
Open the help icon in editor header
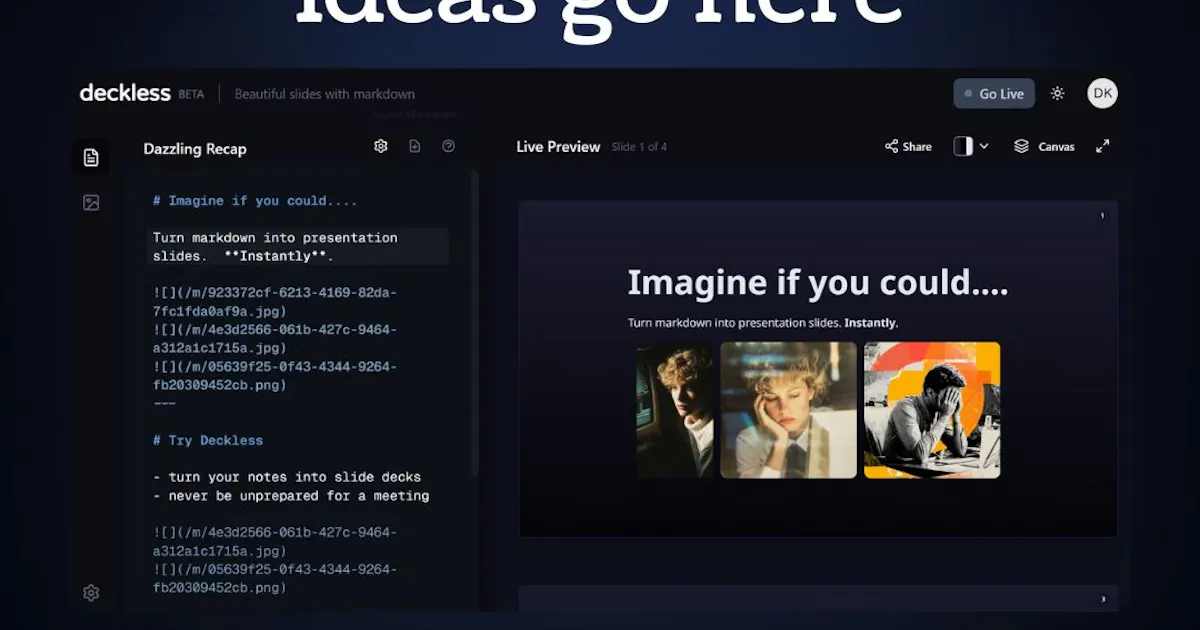[449, 146]
